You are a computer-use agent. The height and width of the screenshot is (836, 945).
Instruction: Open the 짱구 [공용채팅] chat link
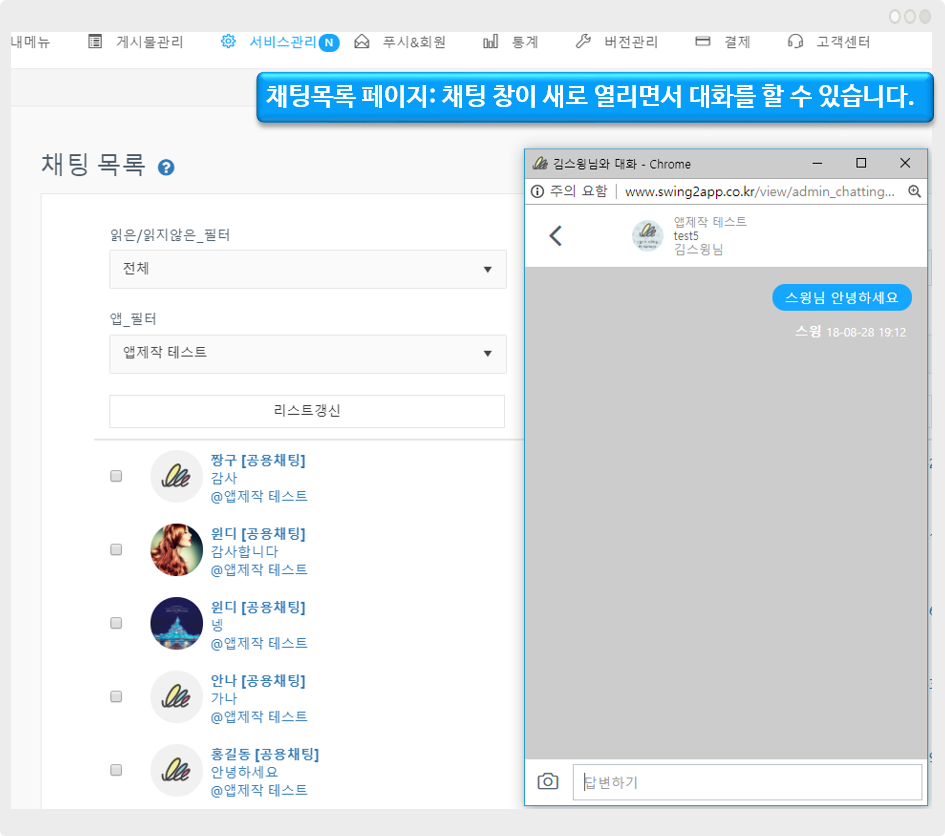coord(258,460)
